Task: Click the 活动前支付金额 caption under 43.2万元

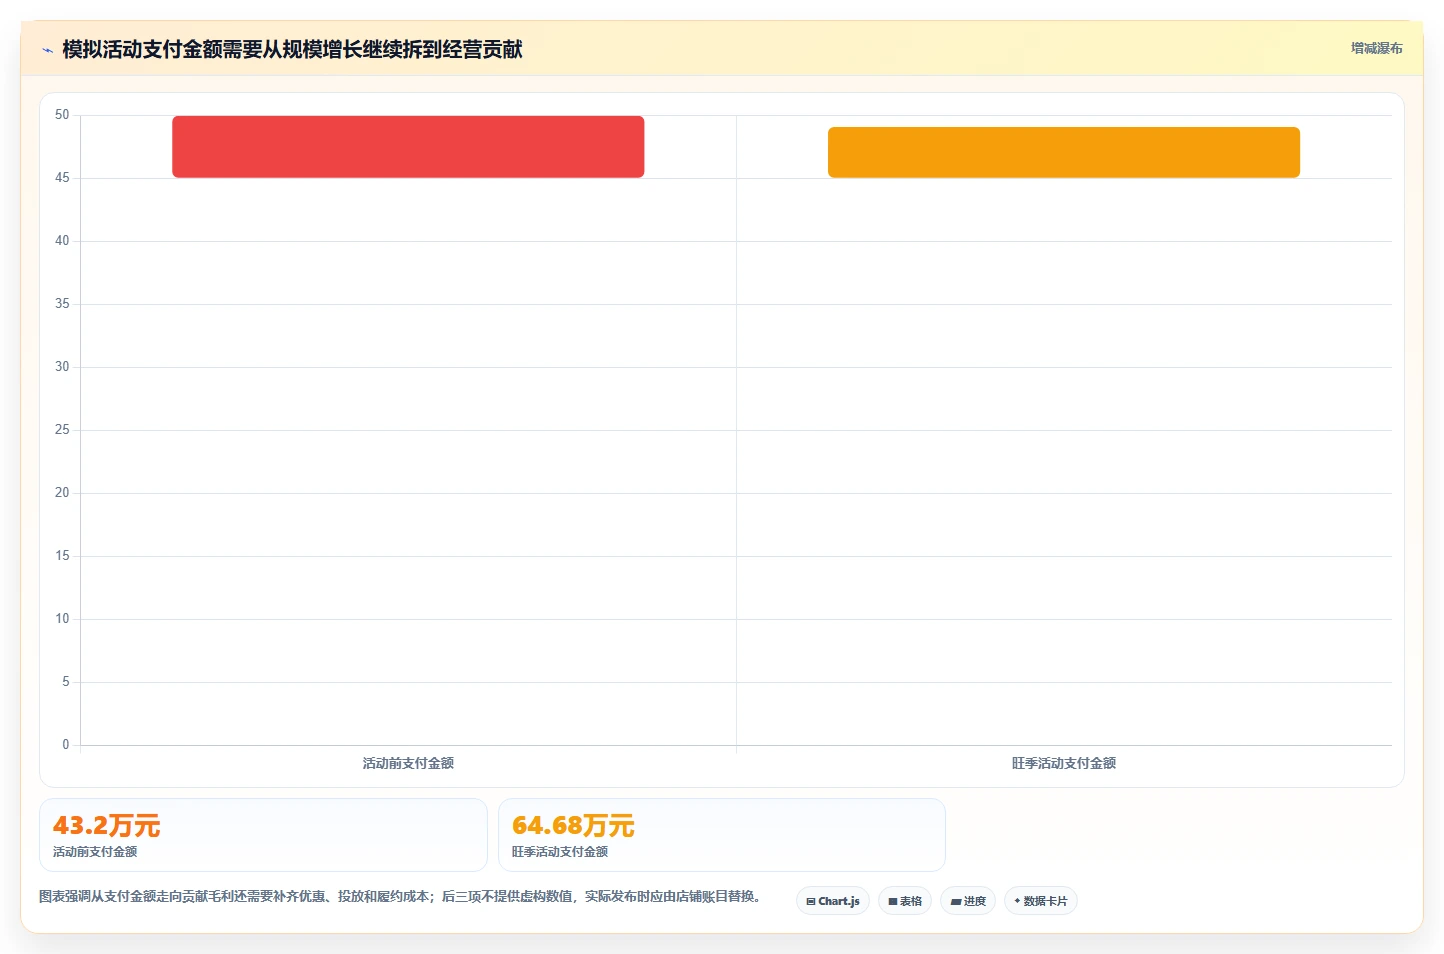Action: tap(95, 852)
